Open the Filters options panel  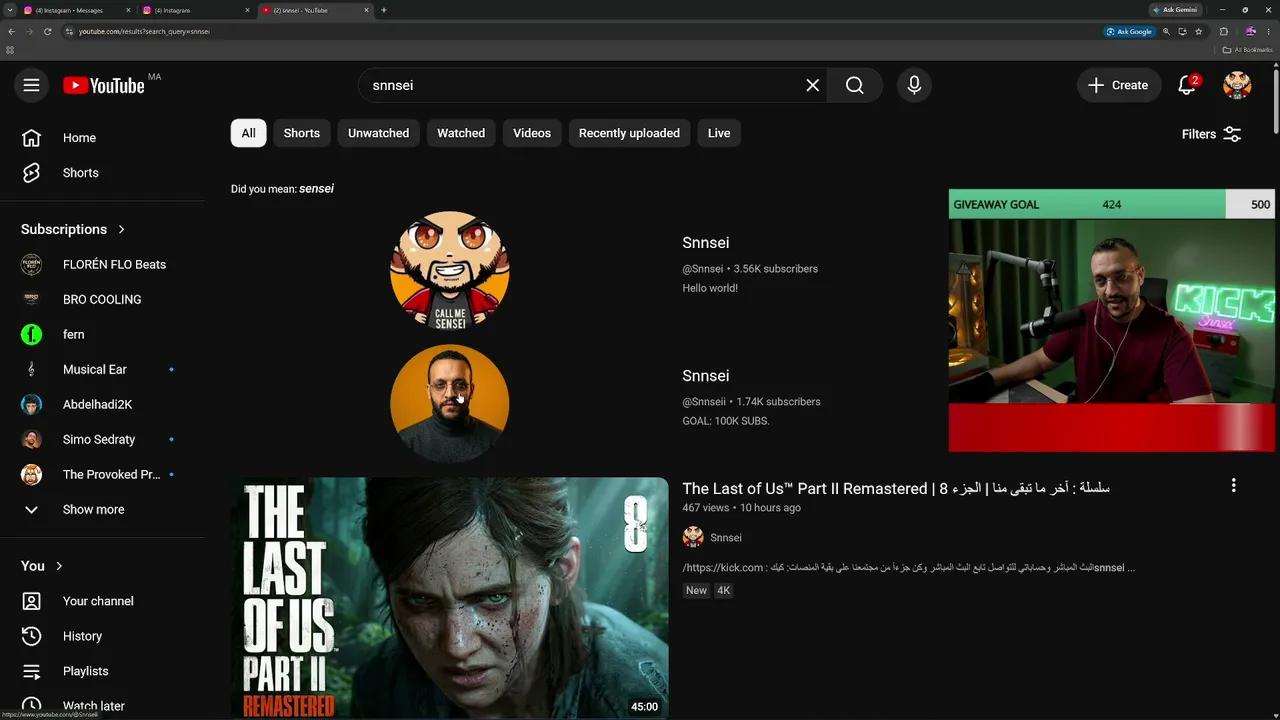tap(1212, 134)
